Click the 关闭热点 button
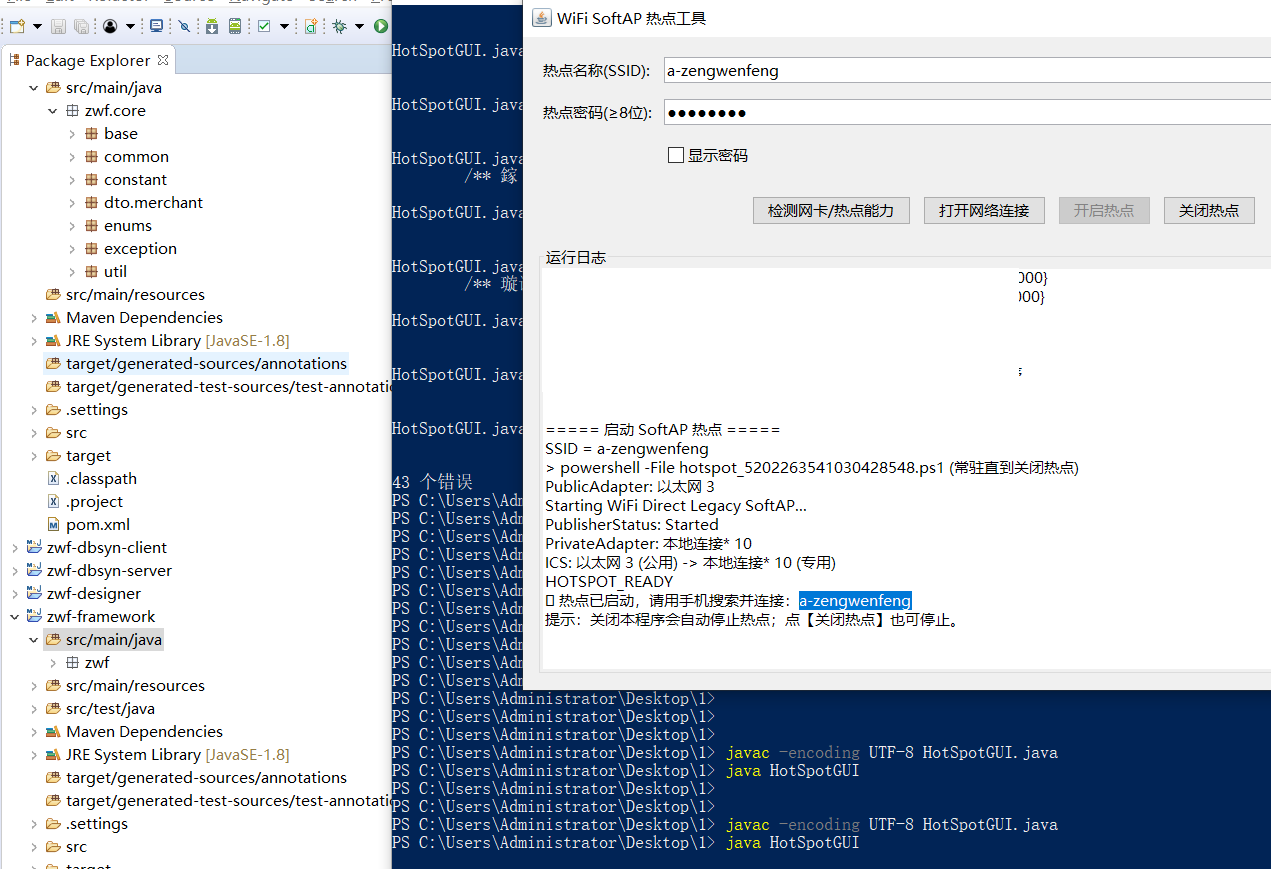Screen dimensions: 1271x869 [x=1209, y=210]
